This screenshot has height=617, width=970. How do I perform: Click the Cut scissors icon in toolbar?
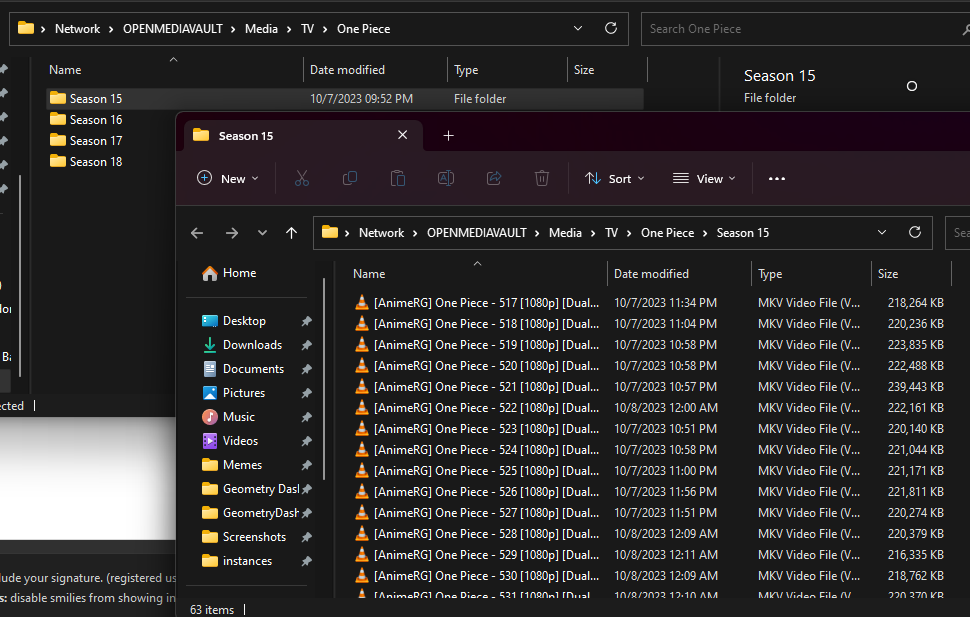click(302, 178)
